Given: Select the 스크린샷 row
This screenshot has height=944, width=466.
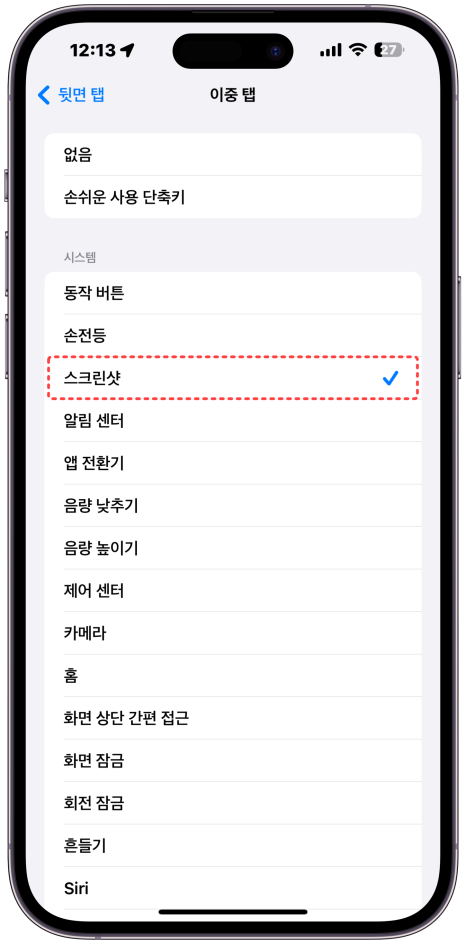Looking at the screenshot, I should 233,377.
